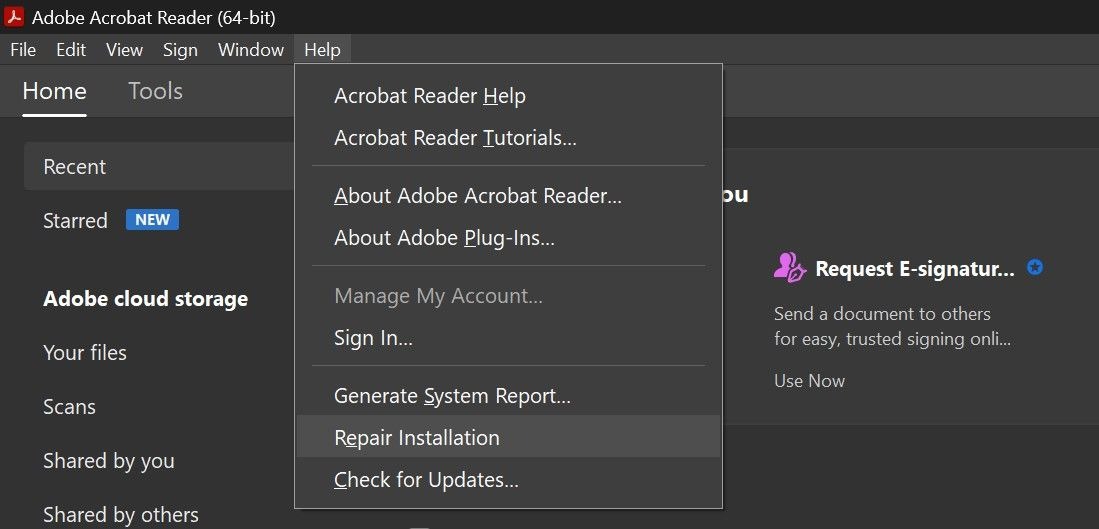Open the Edit menu
Viewport: 1099px width, 529px height.
71,50
